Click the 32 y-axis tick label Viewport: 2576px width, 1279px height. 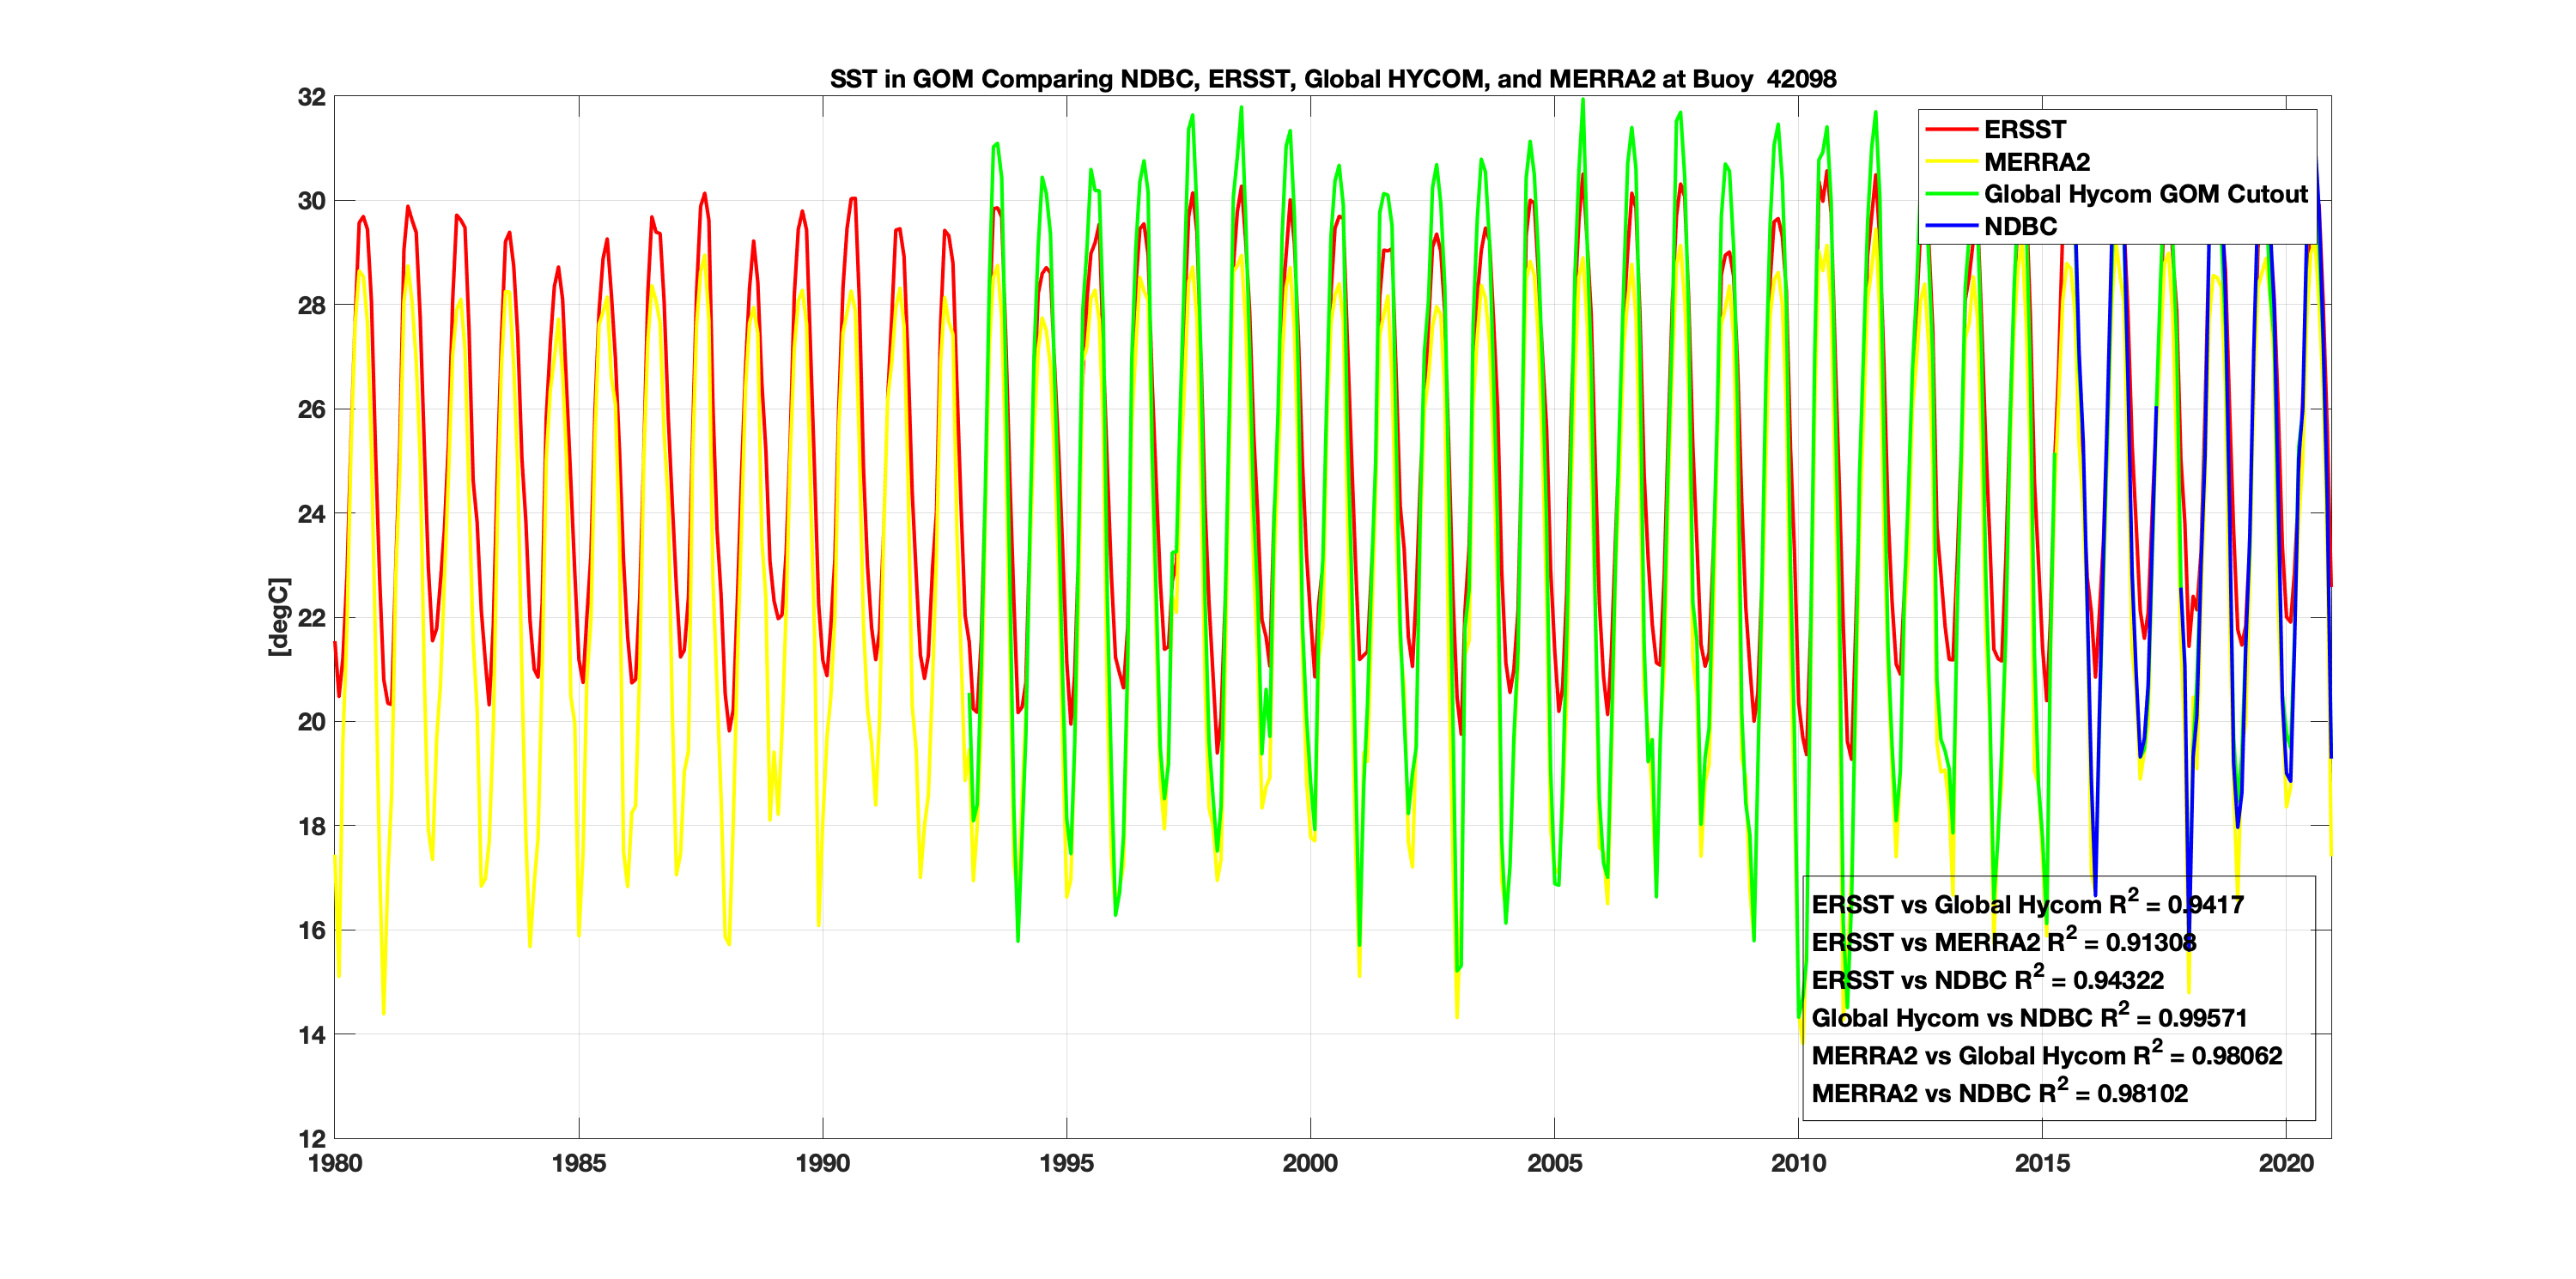pos(311,97)
